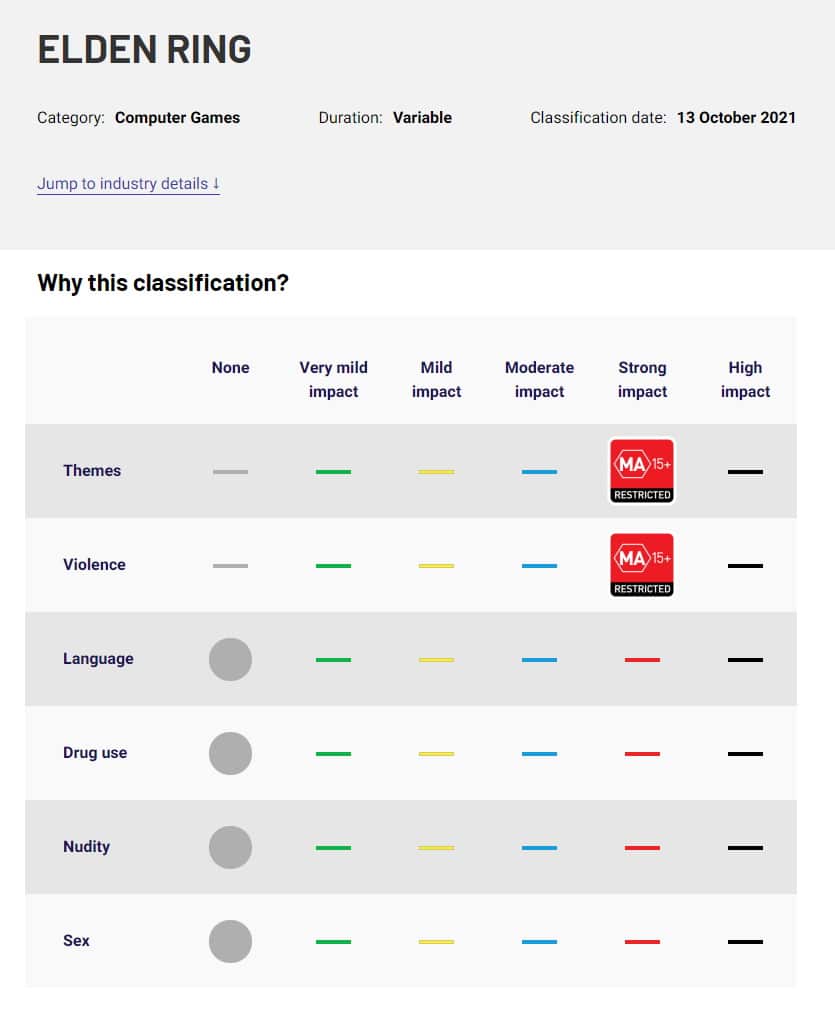Click the green very-mild dash for Violence
This screenshot has height=1010, width=835.
[333, 566]
